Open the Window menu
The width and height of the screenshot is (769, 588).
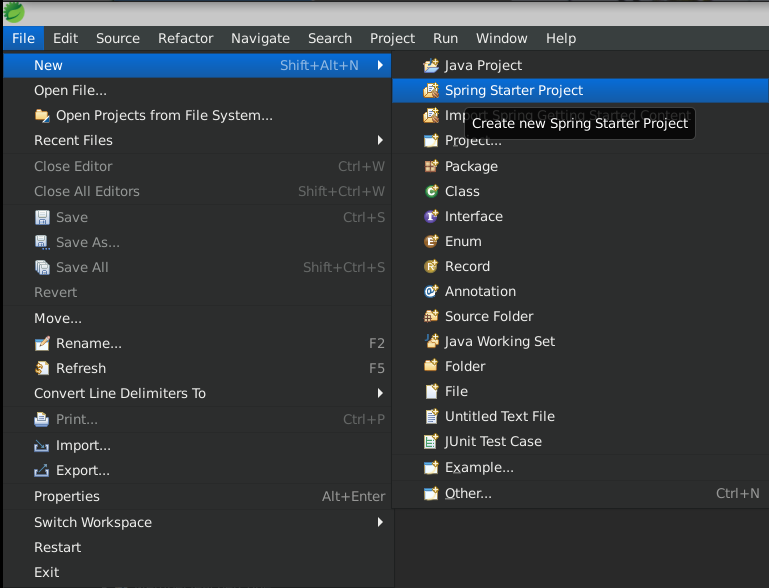tap(501, 38)
